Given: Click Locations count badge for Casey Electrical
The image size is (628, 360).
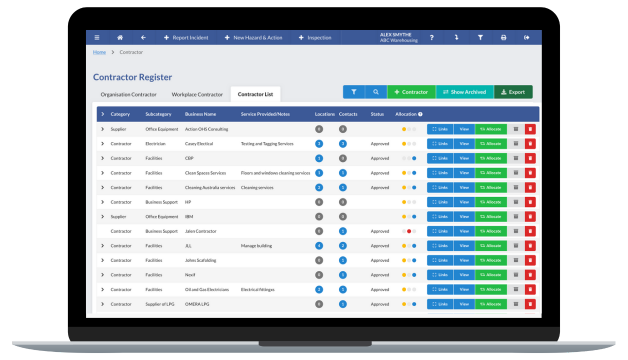Looking at the screenshot, I should [x=319, y=144].
